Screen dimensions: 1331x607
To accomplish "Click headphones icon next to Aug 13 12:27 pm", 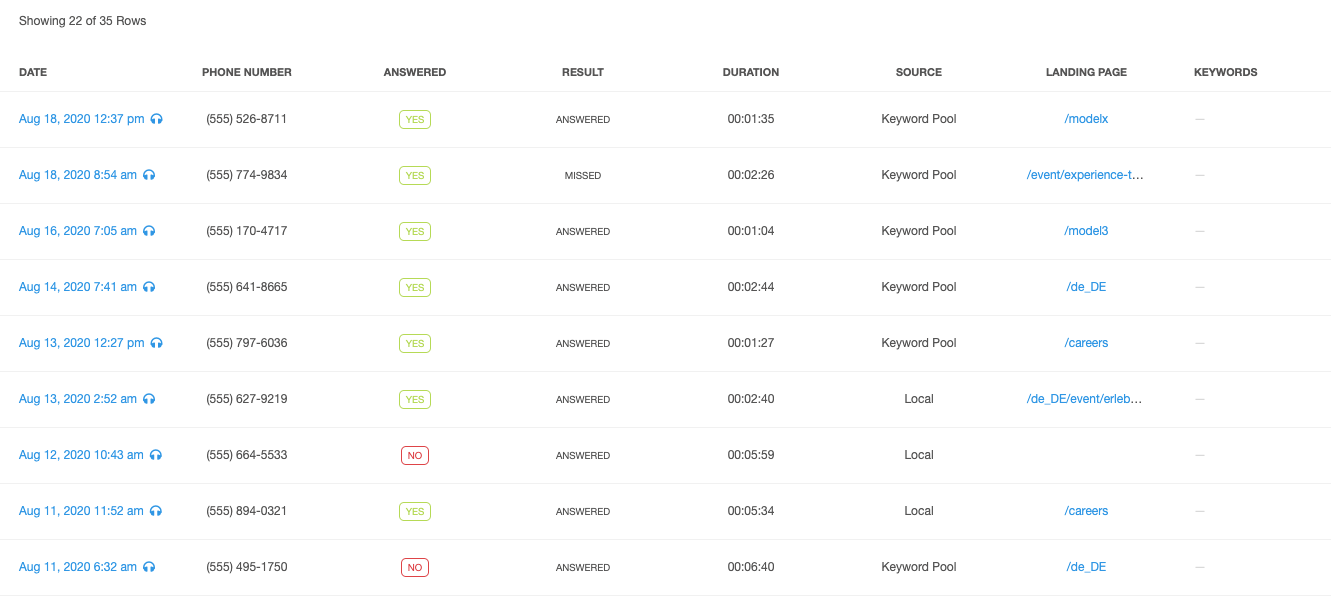I will pyautogui.click(x=157, y=343).
